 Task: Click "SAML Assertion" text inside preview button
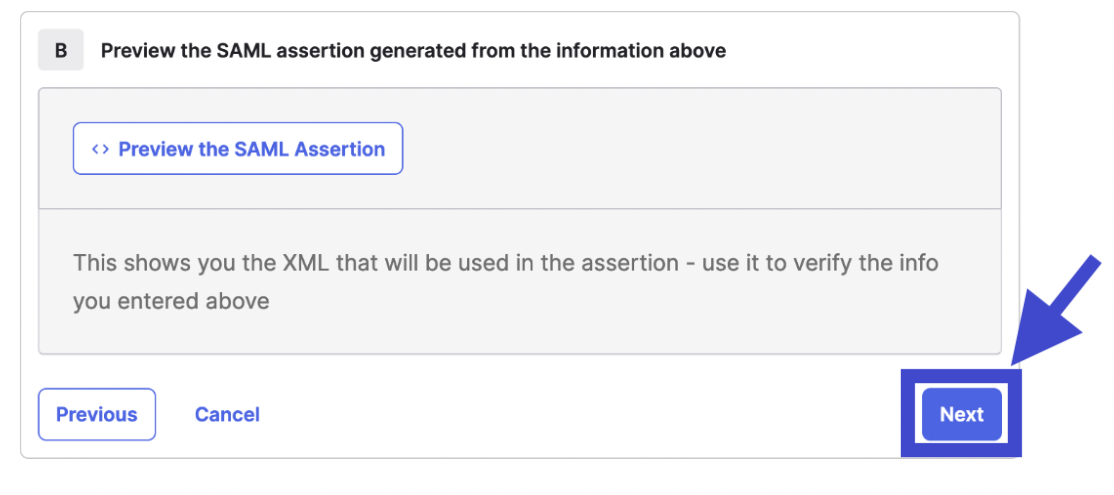310,149
